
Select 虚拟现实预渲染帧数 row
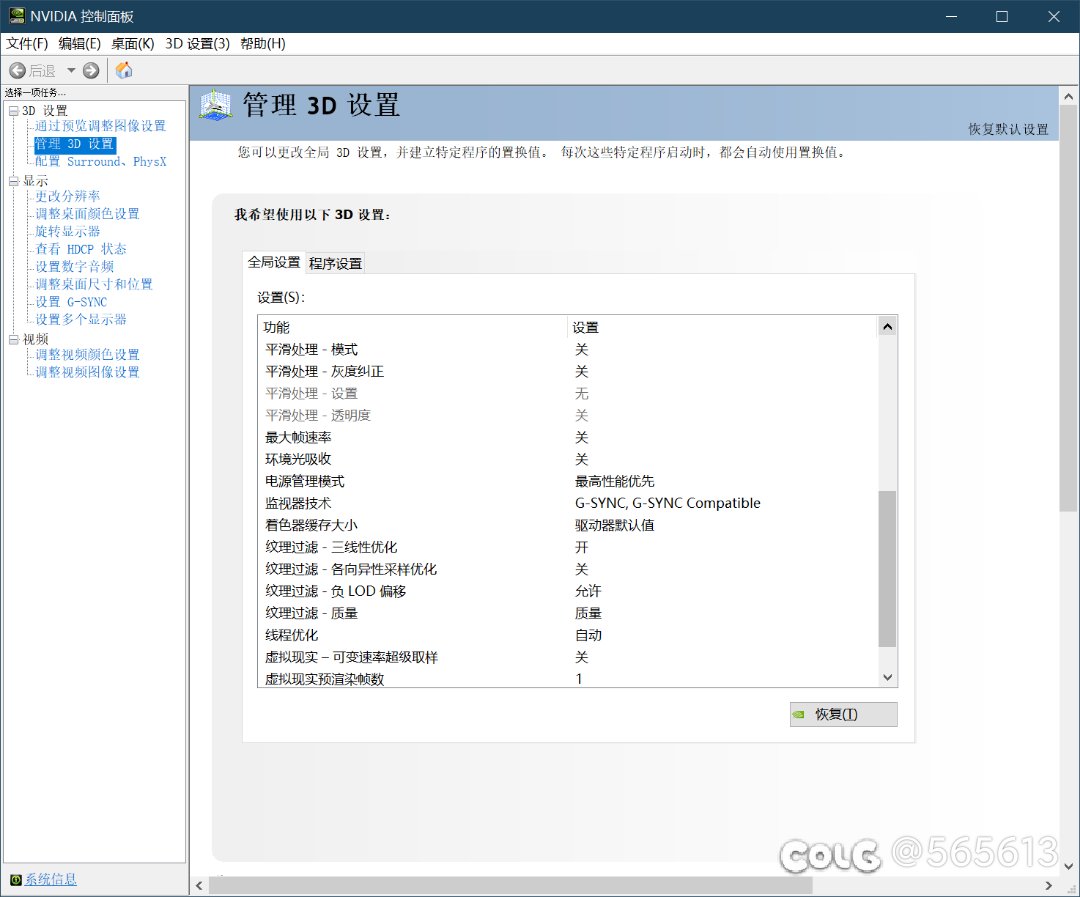(568, 679)
